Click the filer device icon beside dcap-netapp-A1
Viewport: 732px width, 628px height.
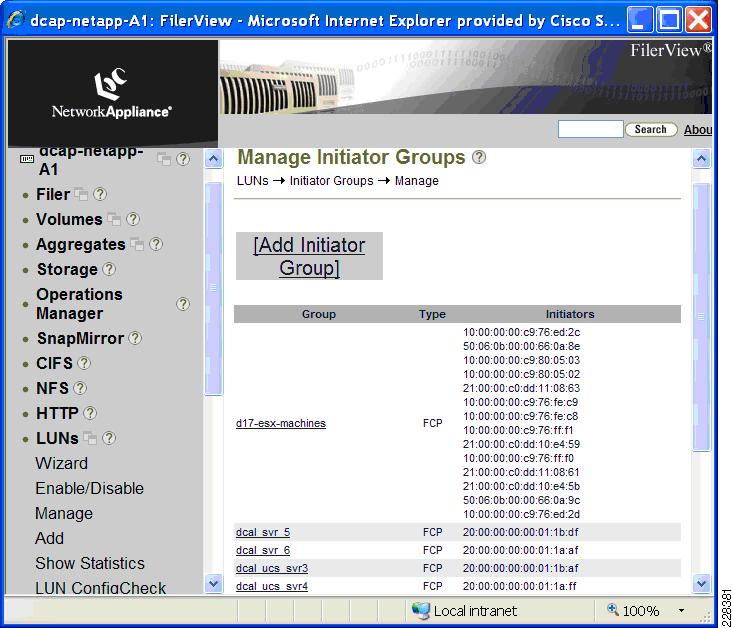pyautogui.click(x=27, y=159)
